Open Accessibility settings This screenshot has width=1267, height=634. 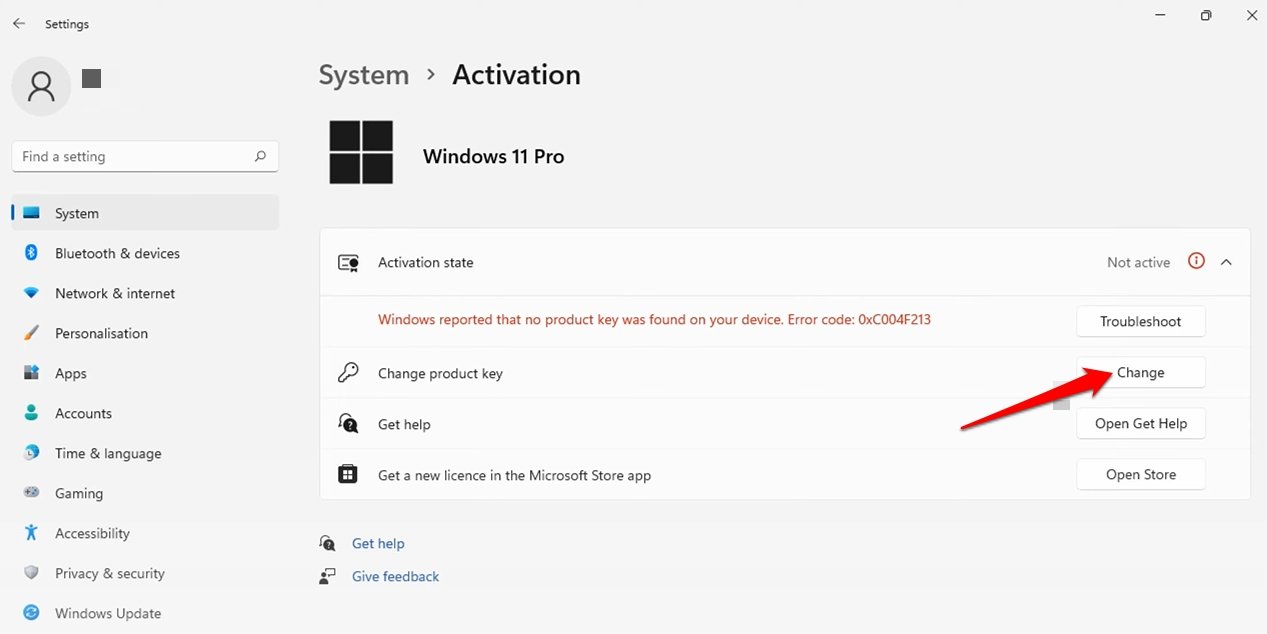145,533
